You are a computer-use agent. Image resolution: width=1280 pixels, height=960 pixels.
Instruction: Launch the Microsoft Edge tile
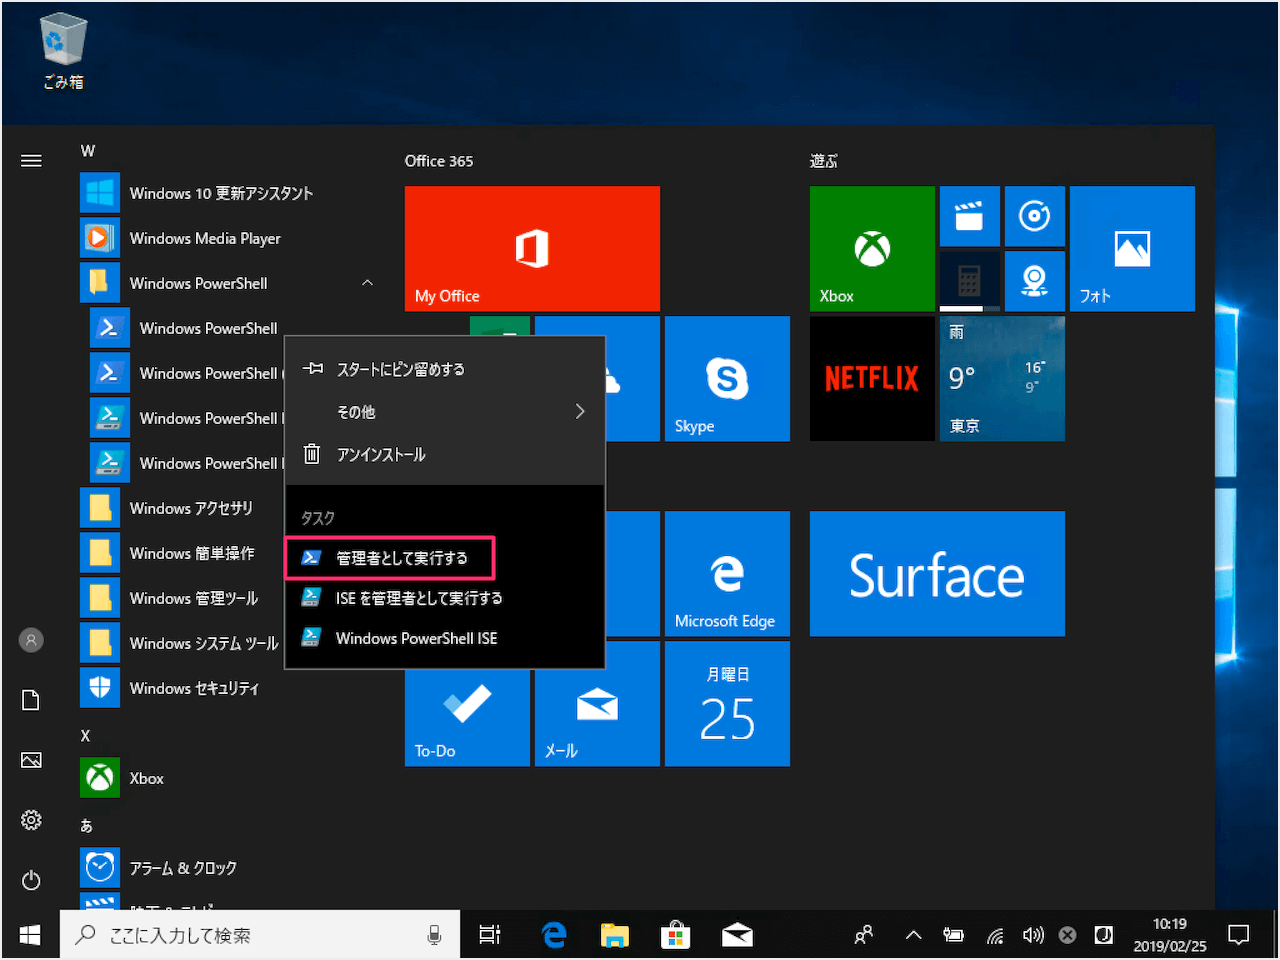point(727,573)
